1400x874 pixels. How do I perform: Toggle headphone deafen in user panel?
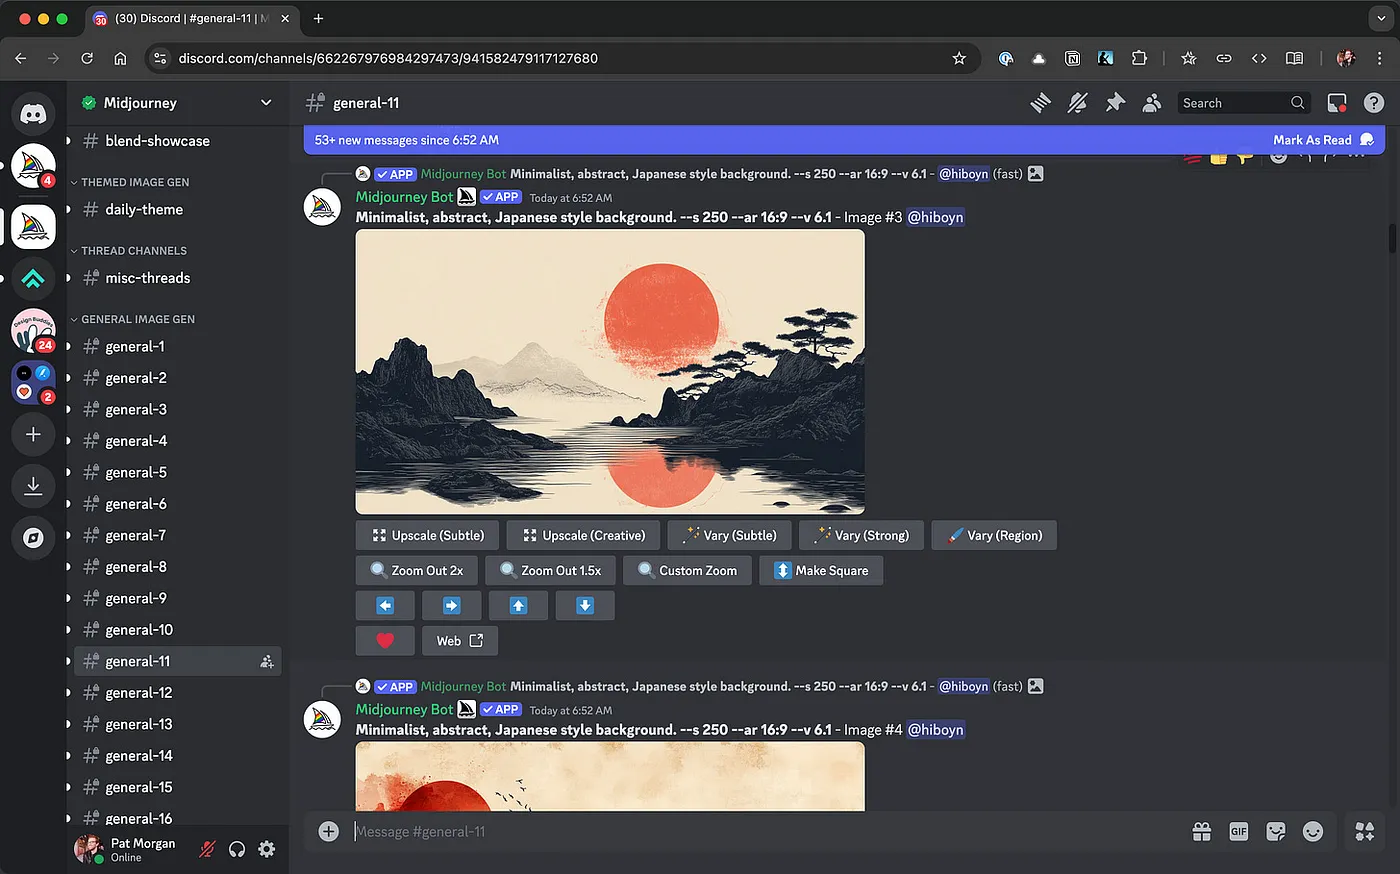pyautogui.click(x=237, y=849)
